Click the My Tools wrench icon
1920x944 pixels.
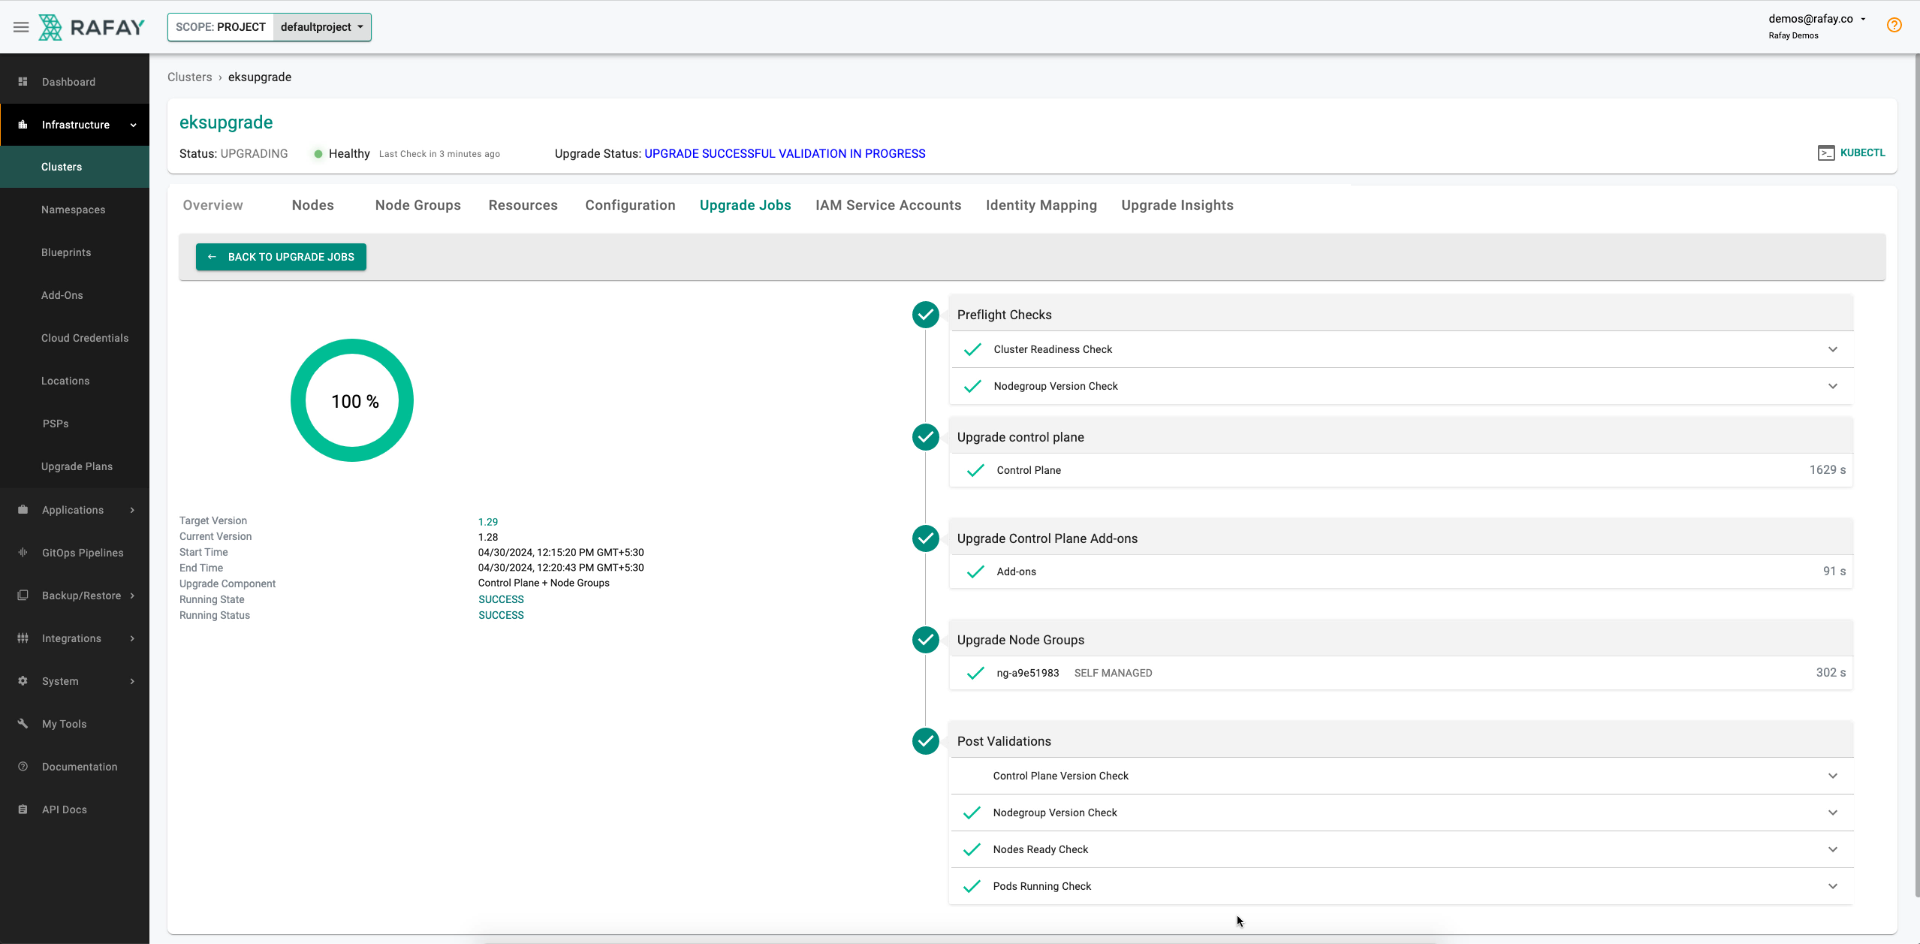[x=23, y=724]
